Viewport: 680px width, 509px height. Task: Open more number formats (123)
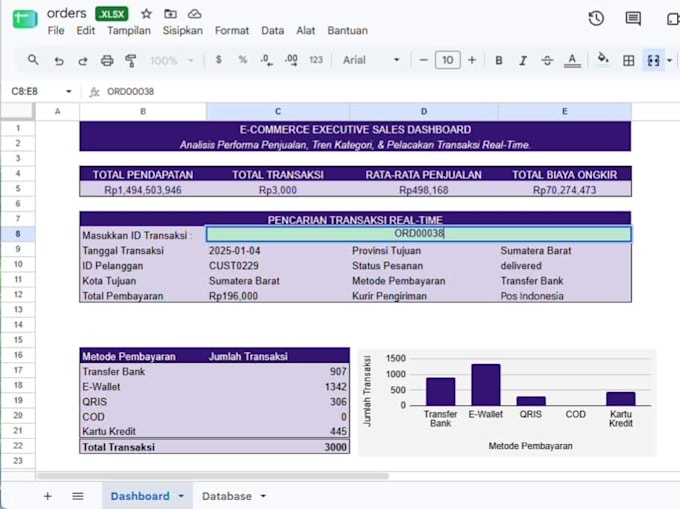point(316,60)
